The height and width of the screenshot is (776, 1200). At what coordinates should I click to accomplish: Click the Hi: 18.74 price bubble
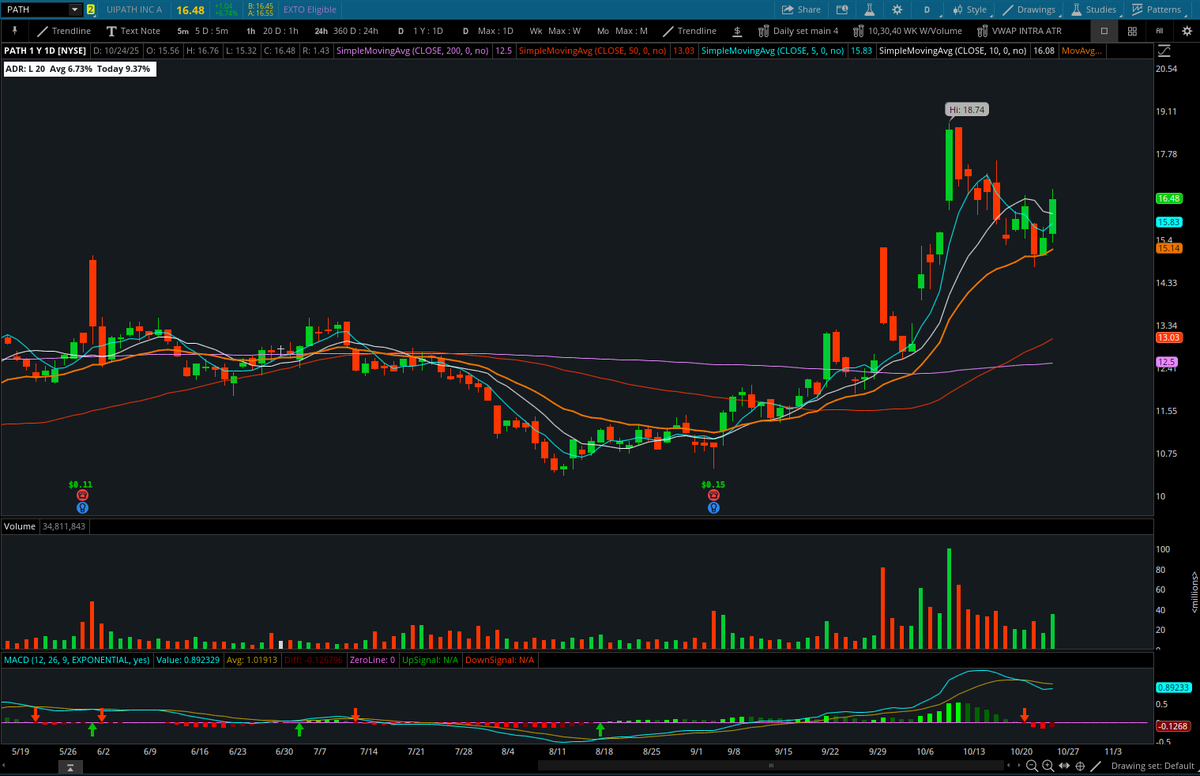click(x=968, y=109)
